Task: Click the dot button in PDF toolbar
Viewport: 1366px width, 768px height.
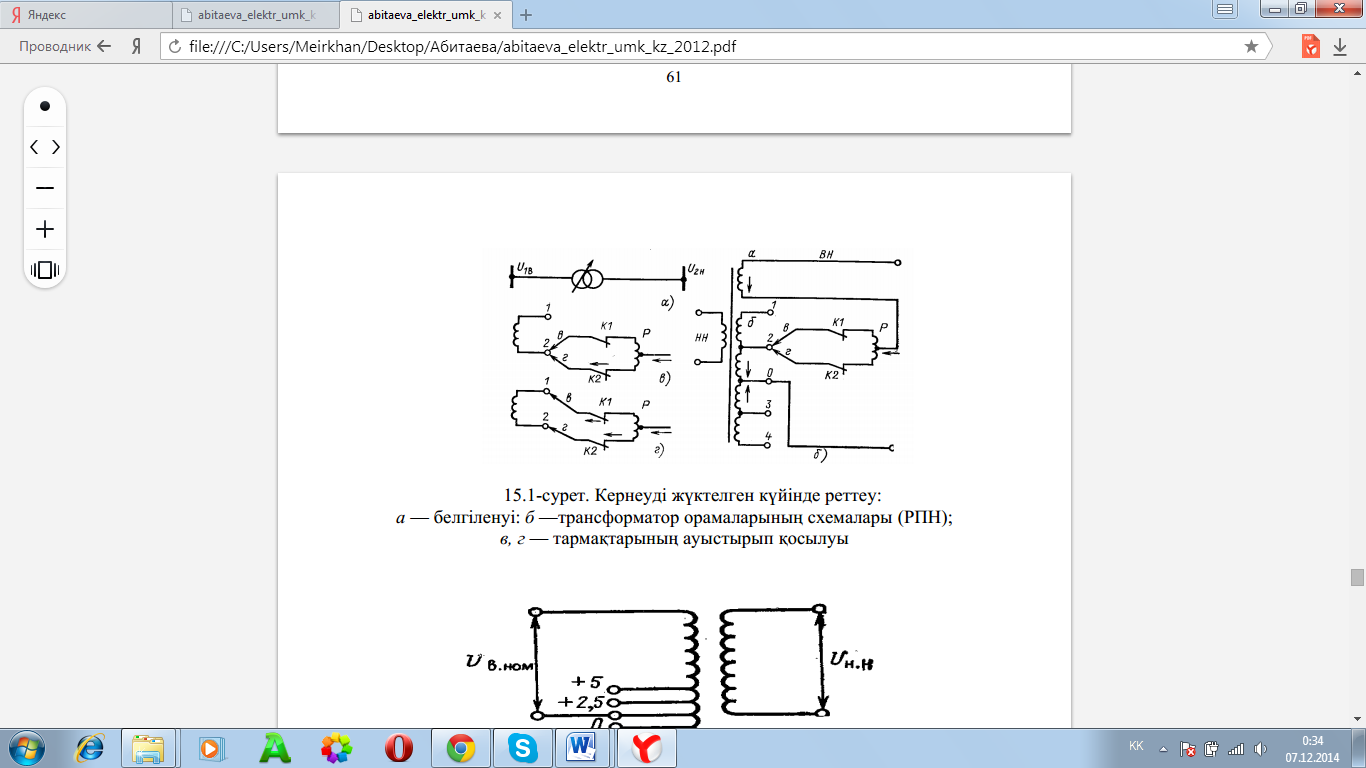Action: [45, 106]
